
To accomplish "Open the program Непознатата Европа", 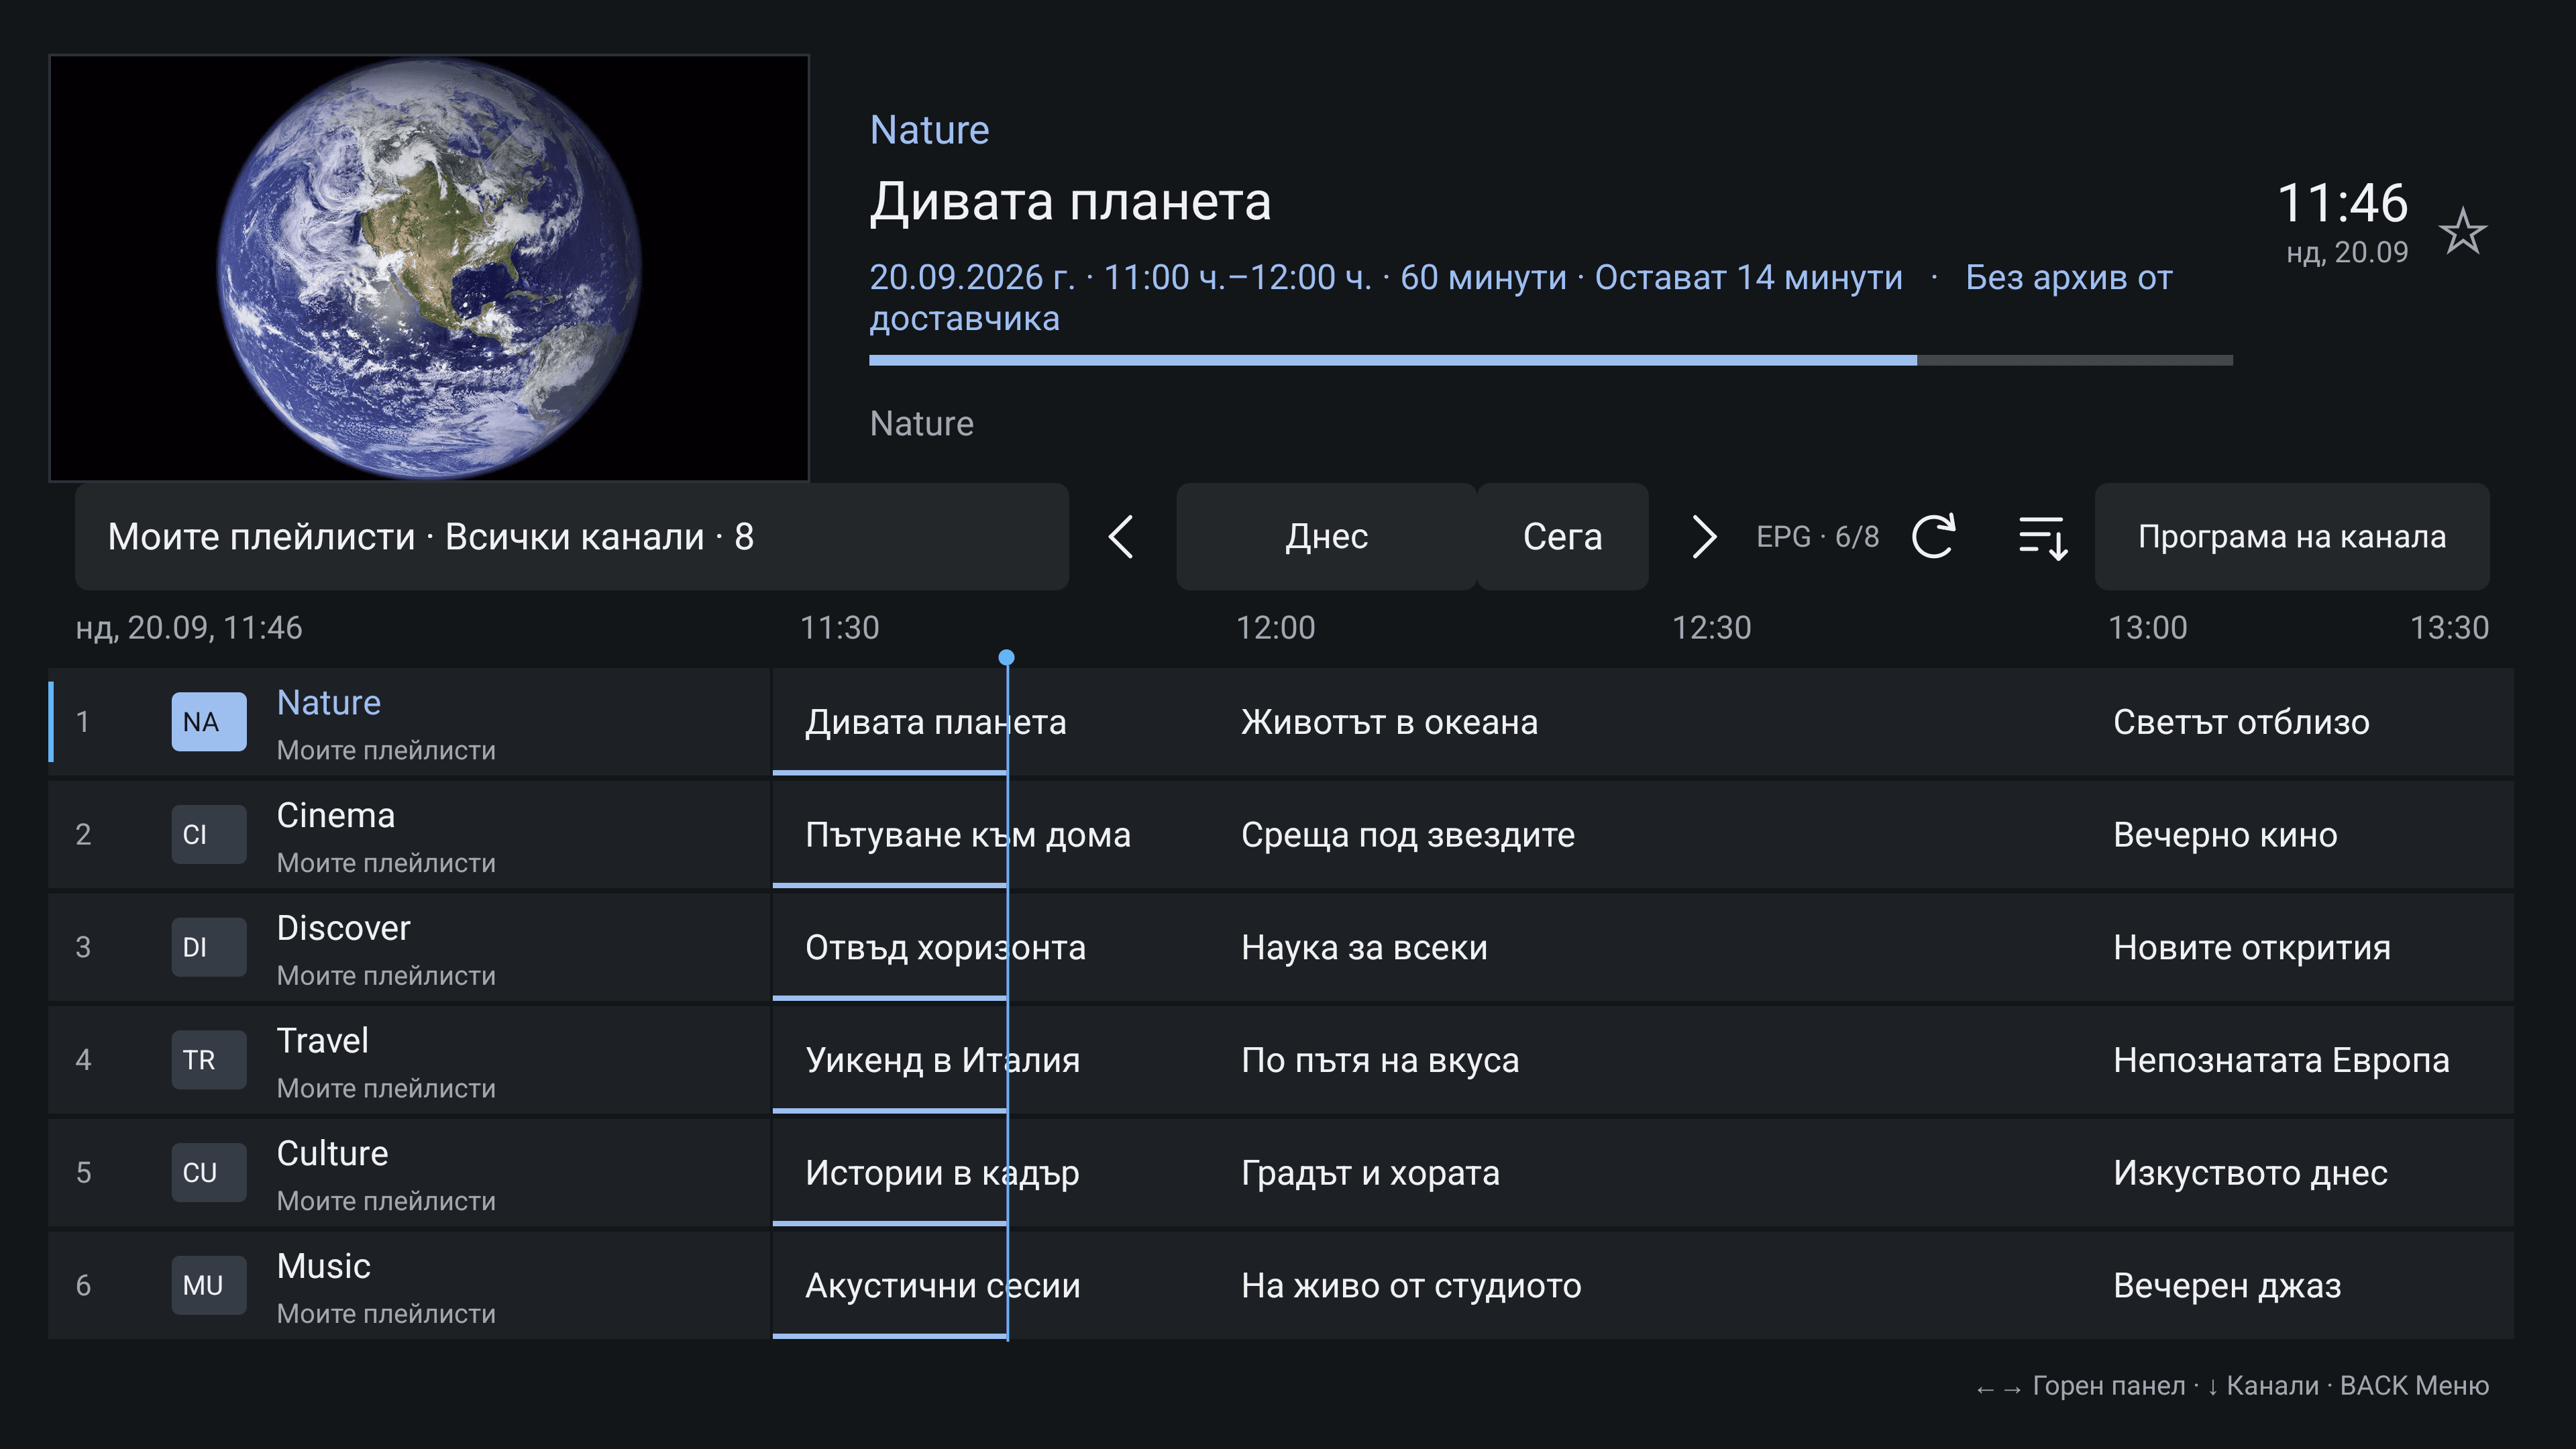I will click(2298, 1060).
